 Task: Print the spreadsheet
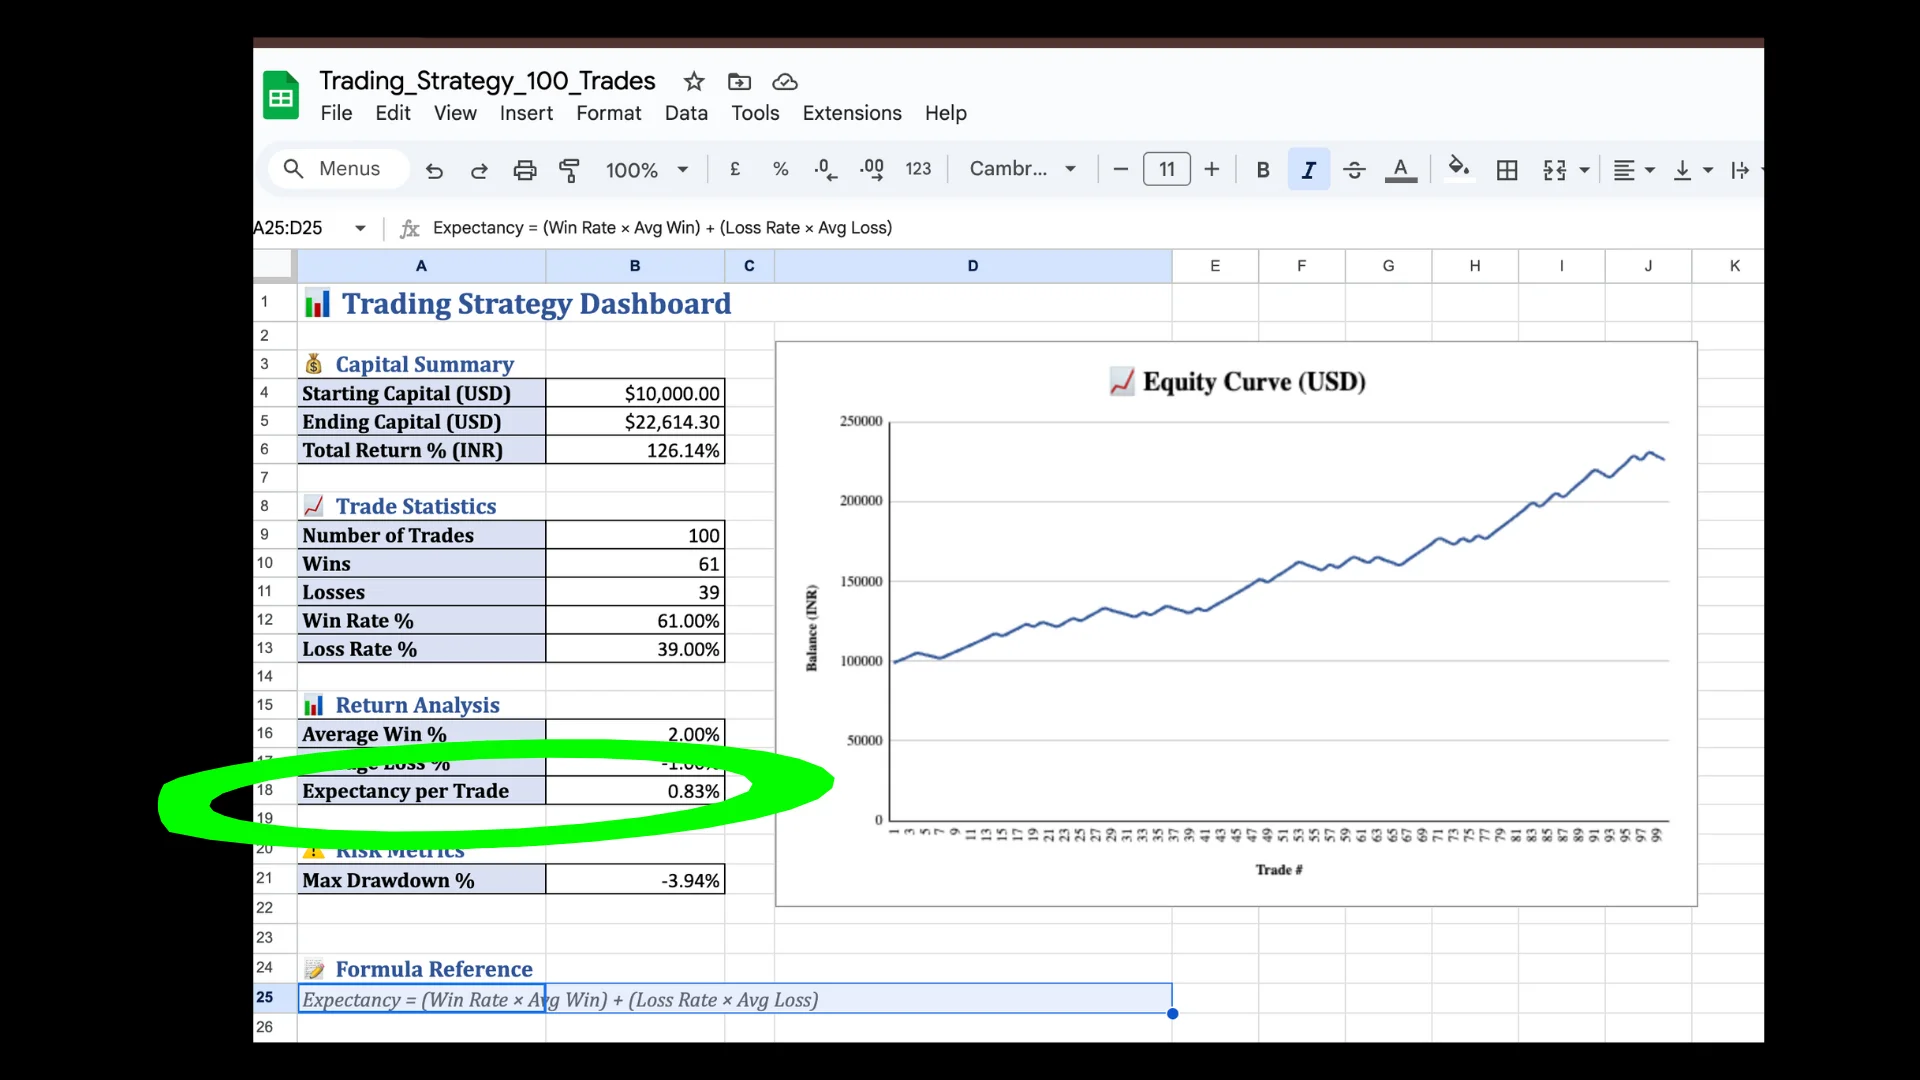(524, 170)
